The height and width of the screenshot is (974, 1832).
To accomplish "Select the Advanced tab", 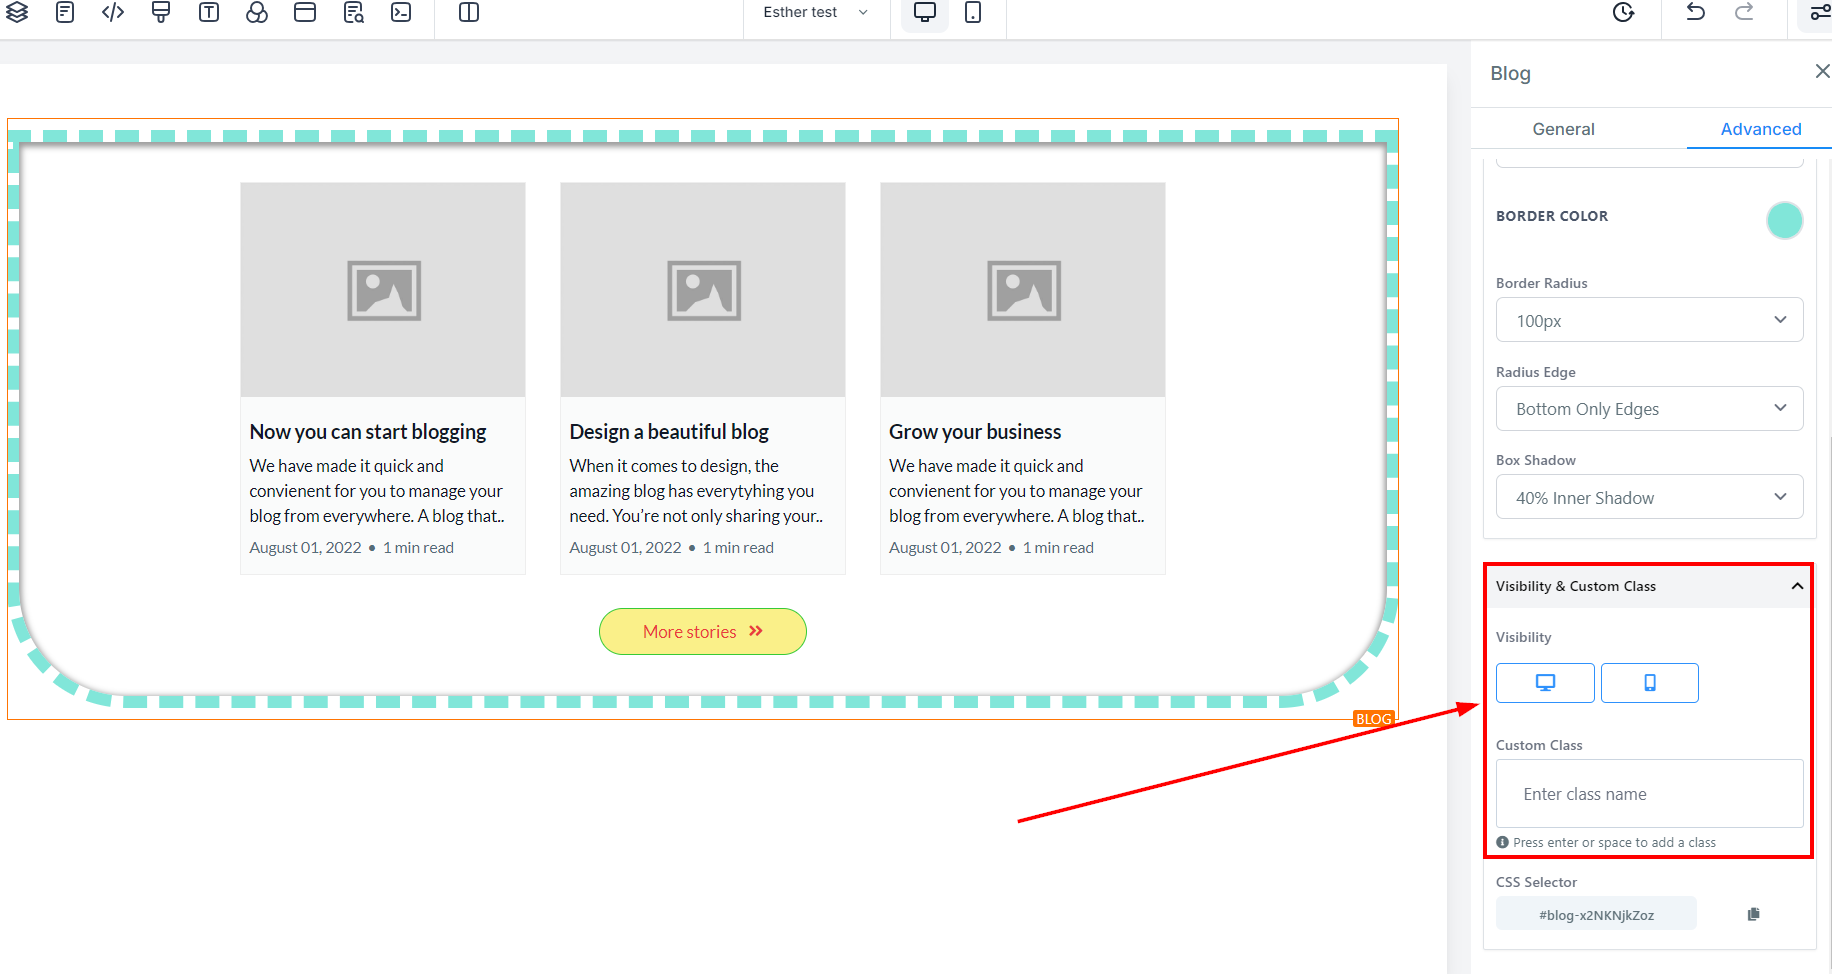I will click(1760, 129).
